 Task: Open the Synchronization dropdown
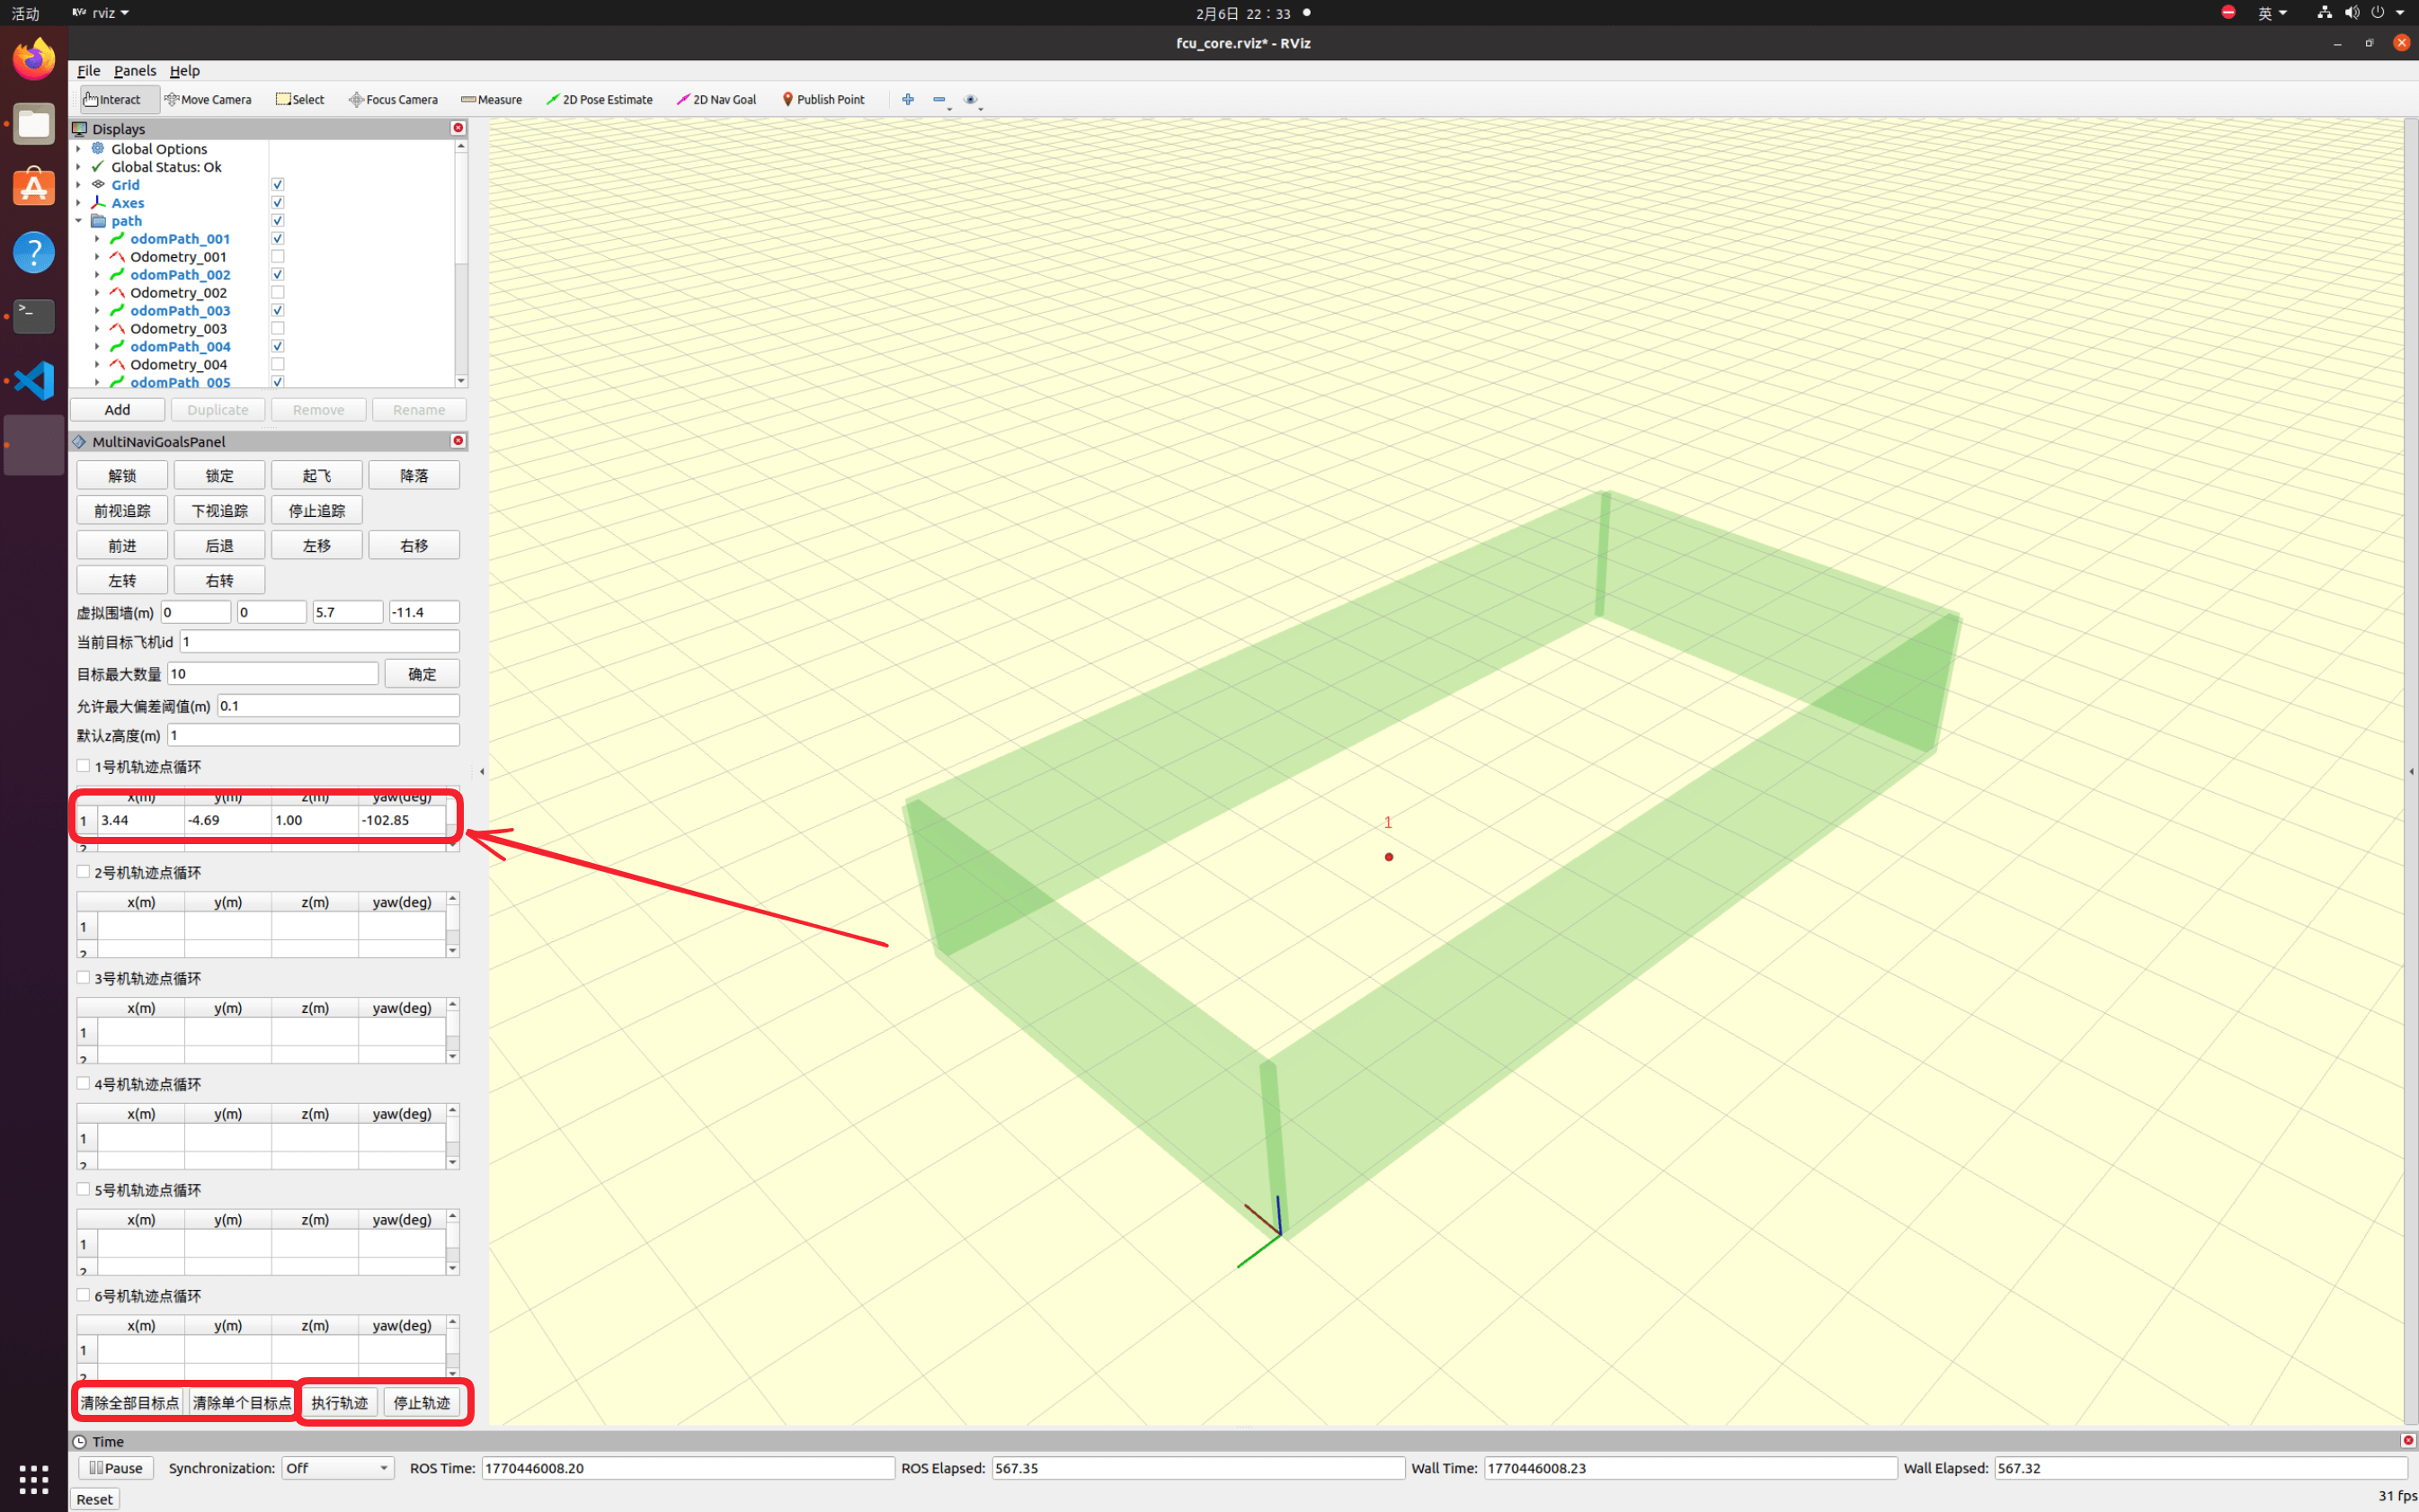(337, 1468)
